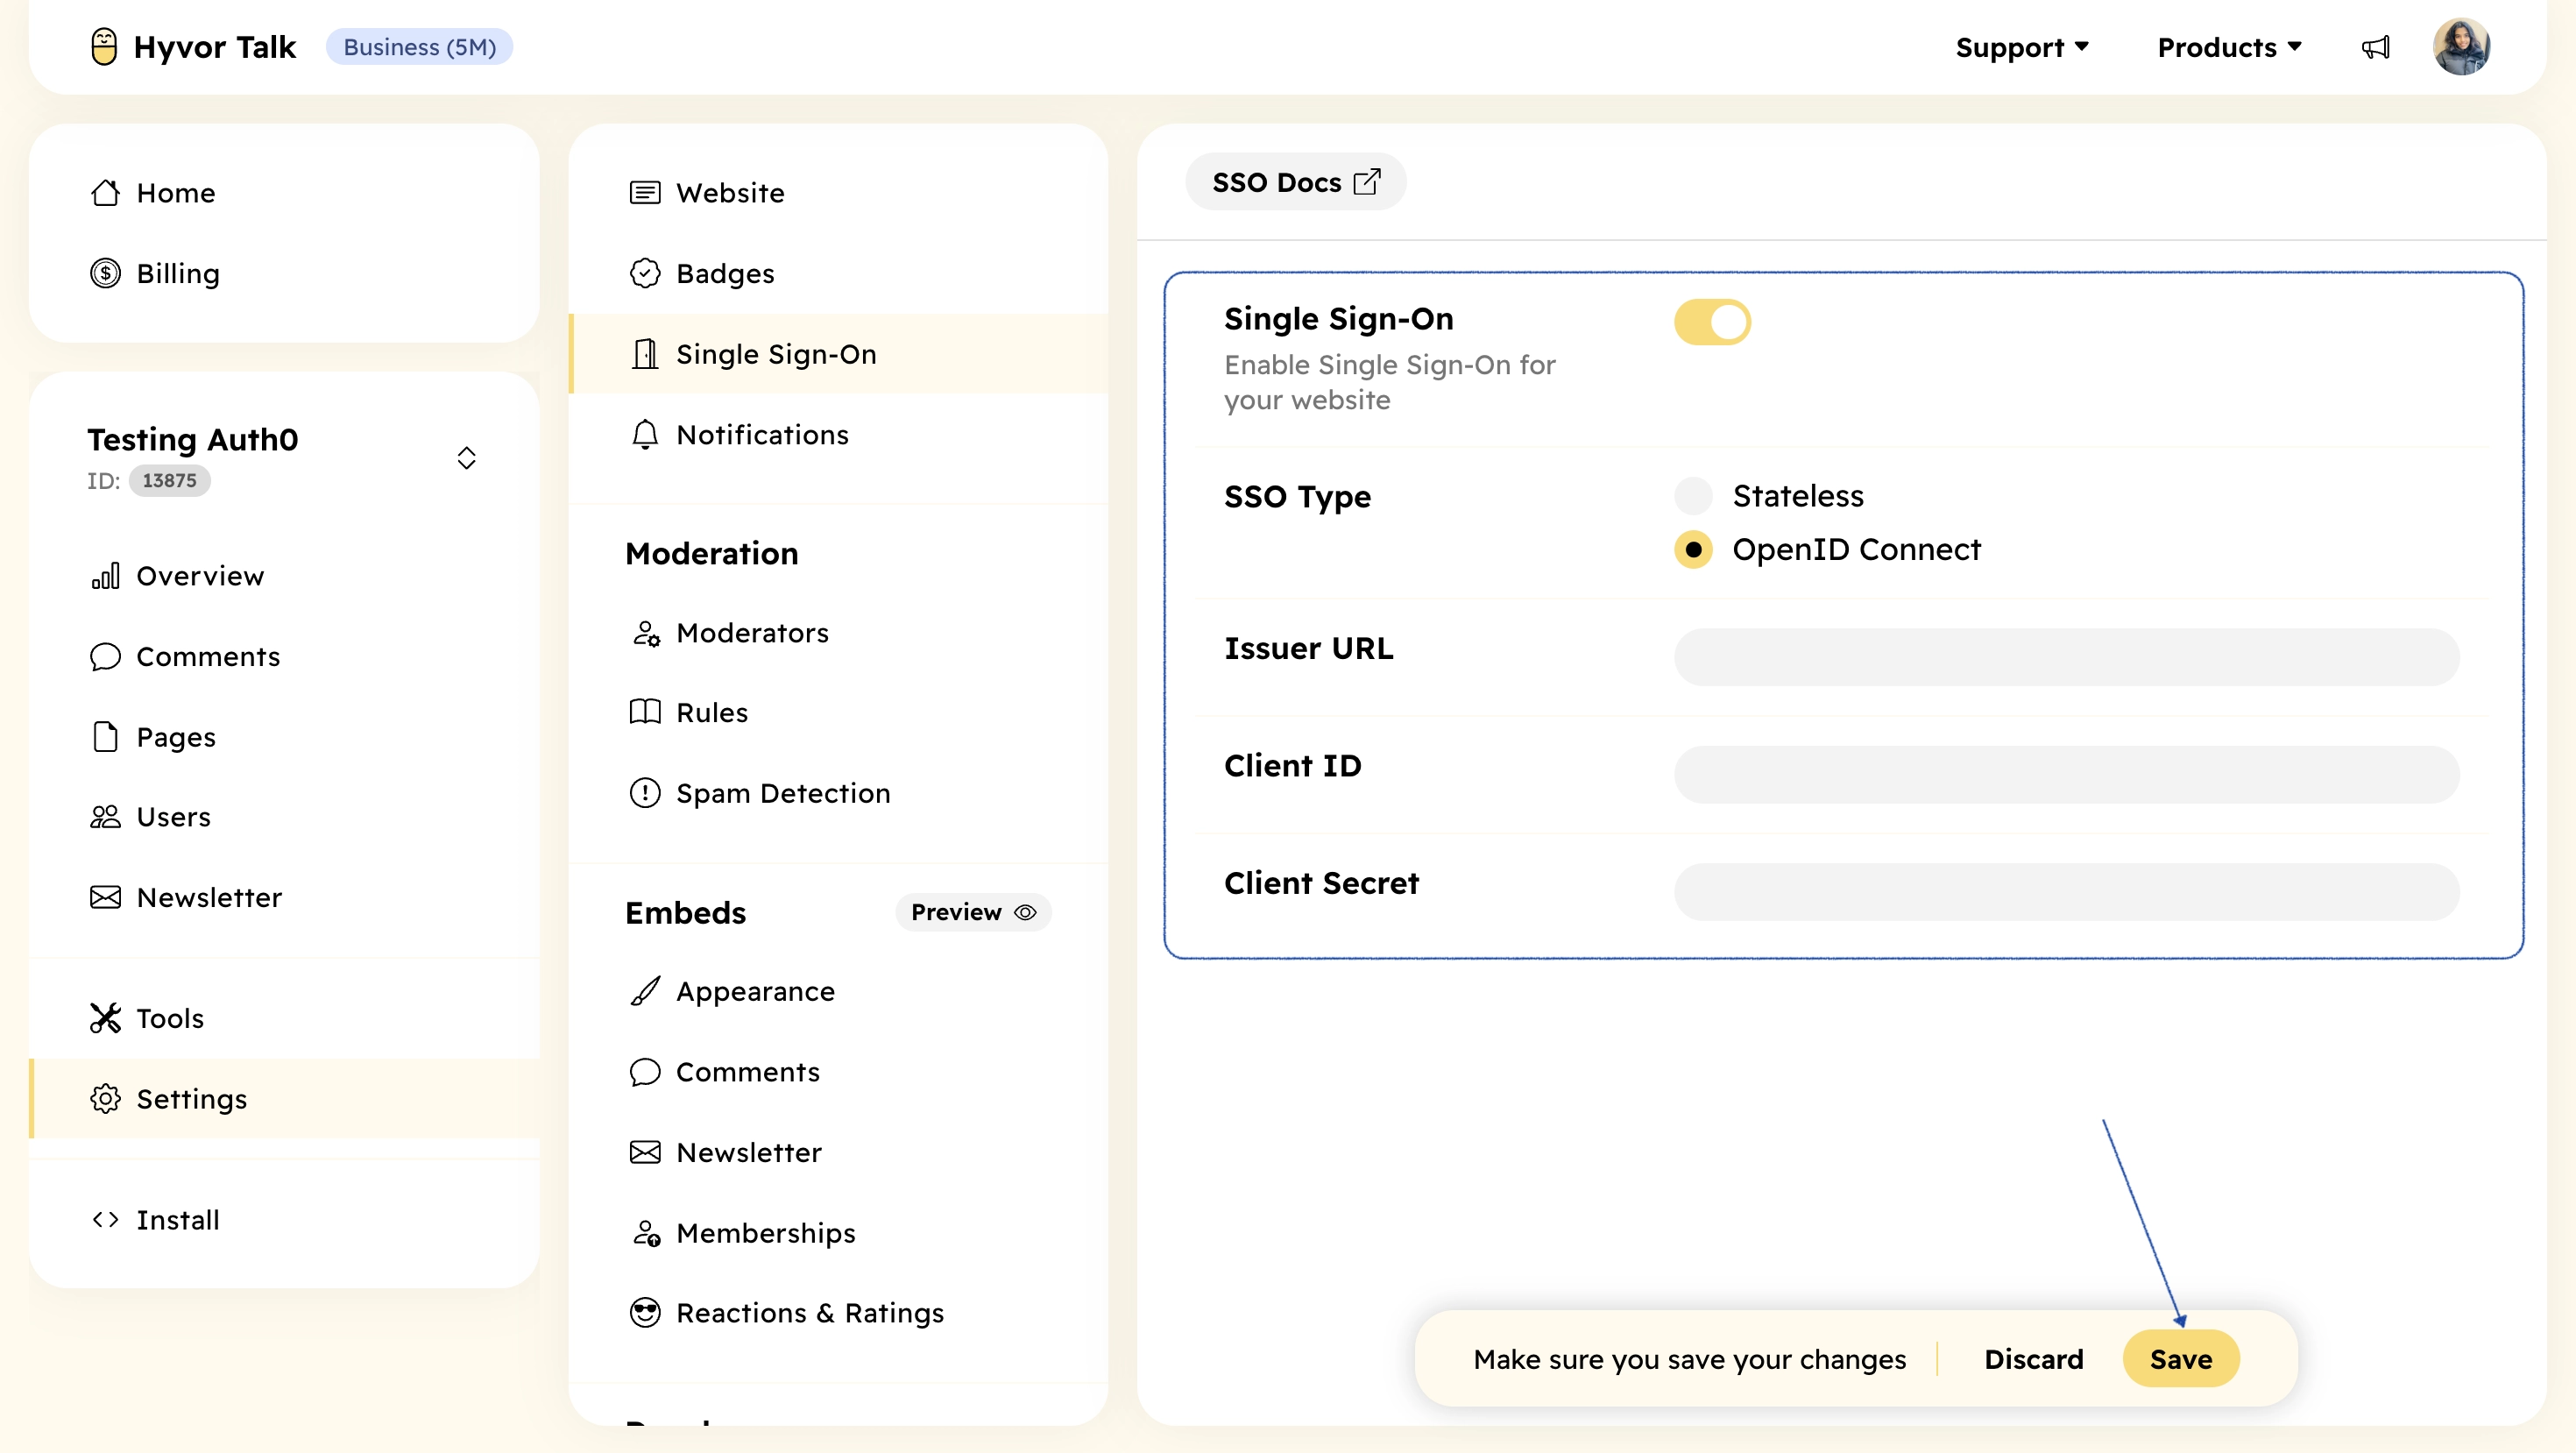Open the announcements megaphone icon
This screenshot has width=2576, height=1453.
2376,47
